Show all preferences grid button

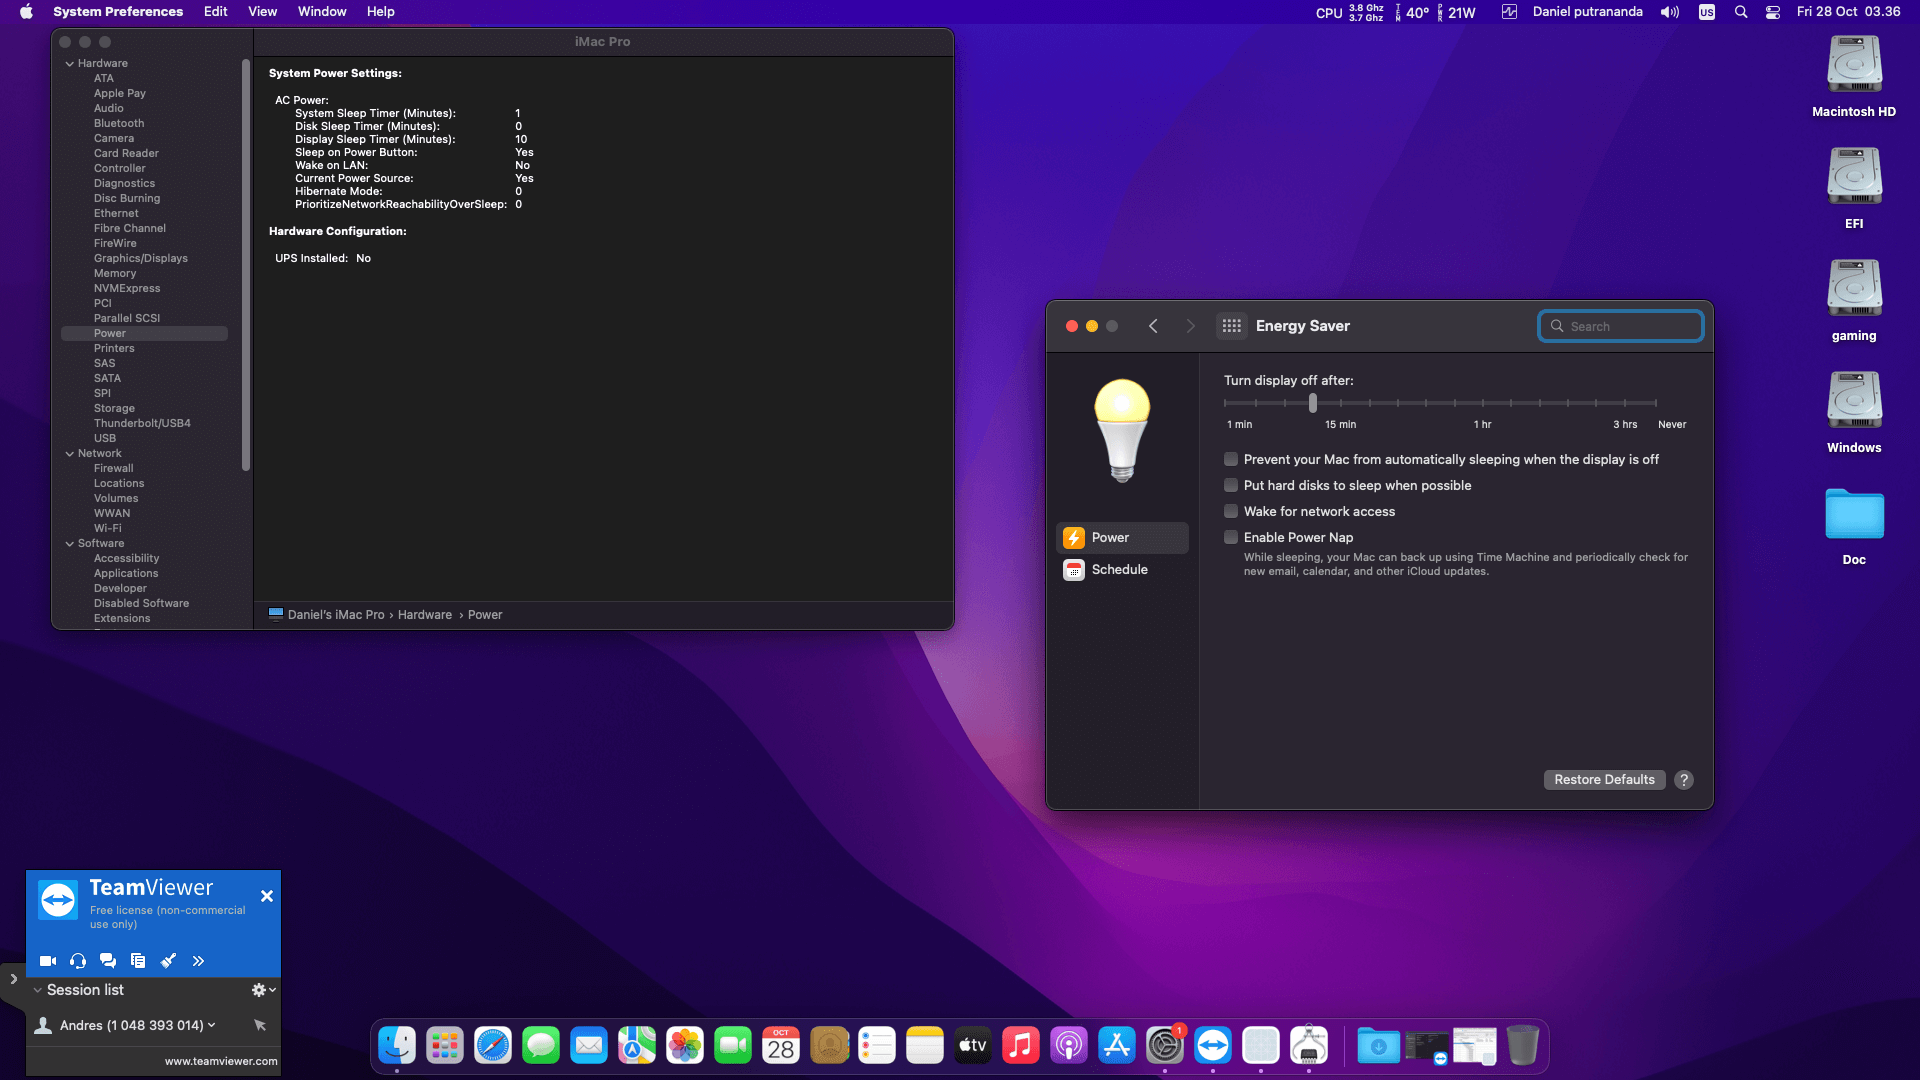tap(1231, 326)
